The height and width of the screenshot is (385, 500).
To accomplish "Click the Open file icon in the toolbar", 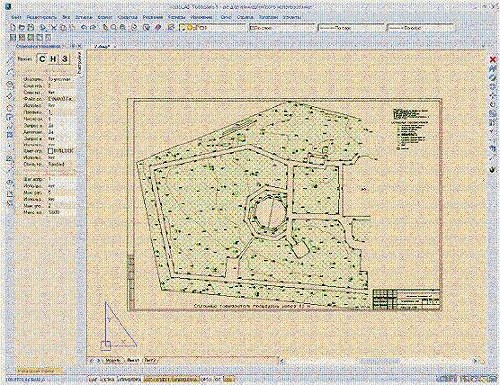I will (22, 28).
